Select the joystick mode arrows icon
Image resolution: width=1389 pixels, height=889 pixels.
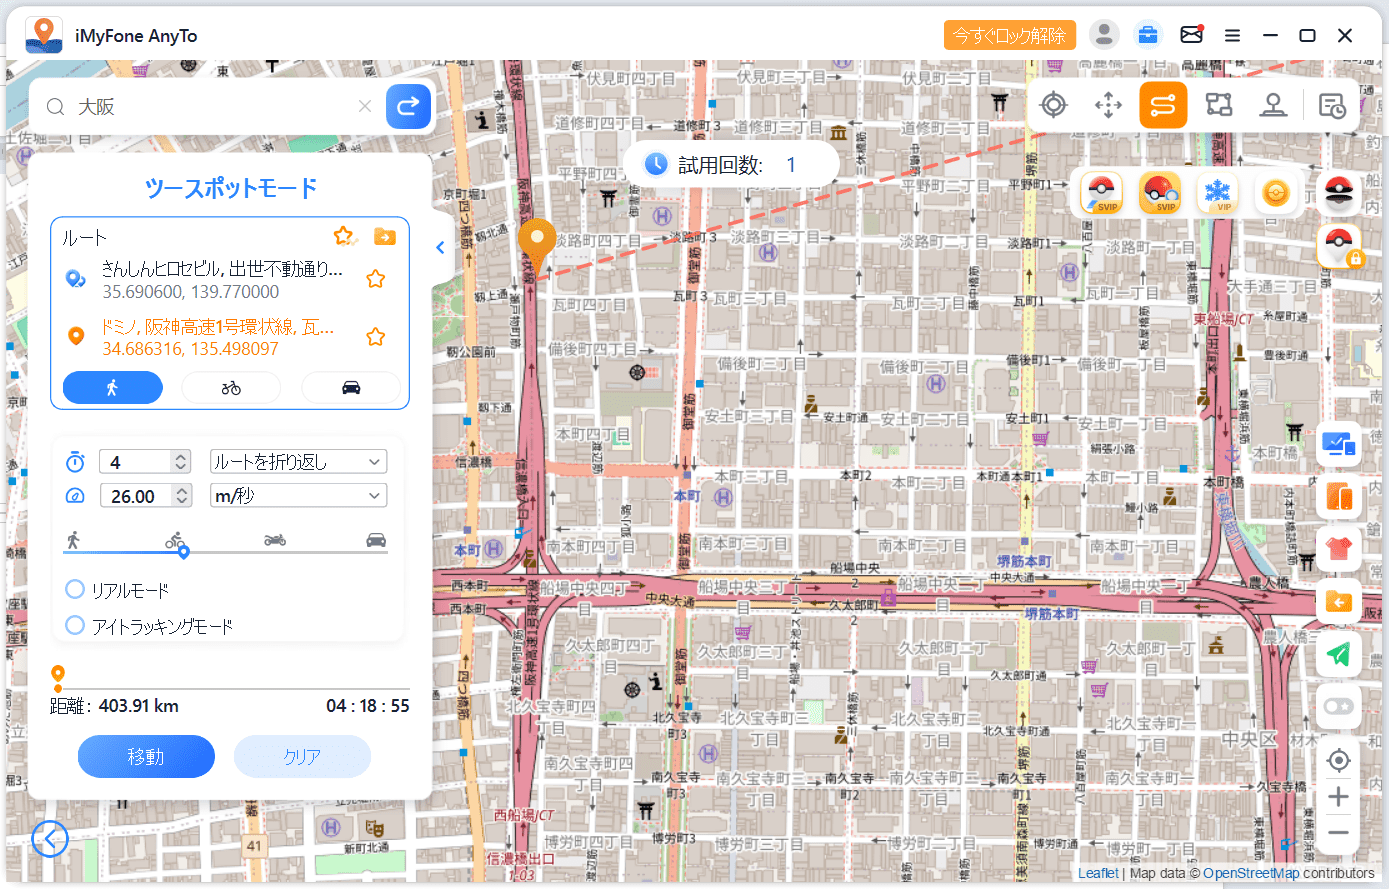click(1108, 105)
